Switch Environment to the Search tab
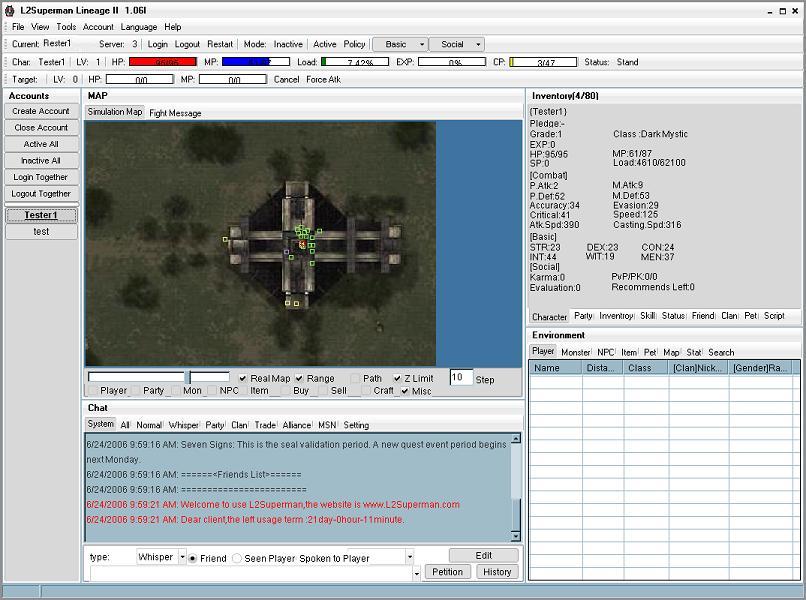Screen dimensions: 806x600 [721, 352]
